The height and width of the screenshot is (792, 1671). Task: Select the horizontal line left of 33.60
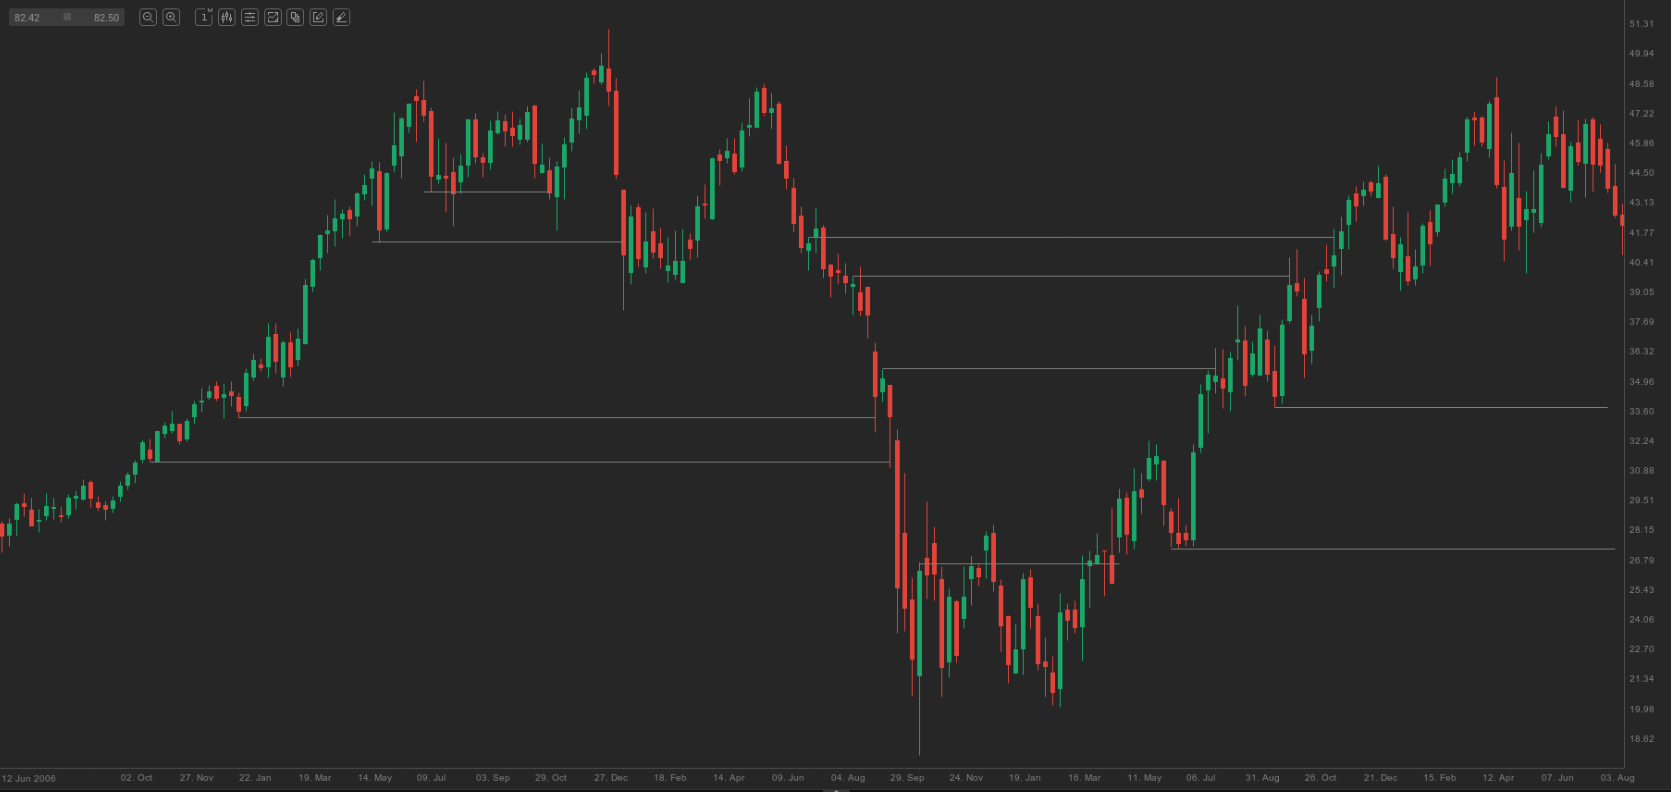1440,408
